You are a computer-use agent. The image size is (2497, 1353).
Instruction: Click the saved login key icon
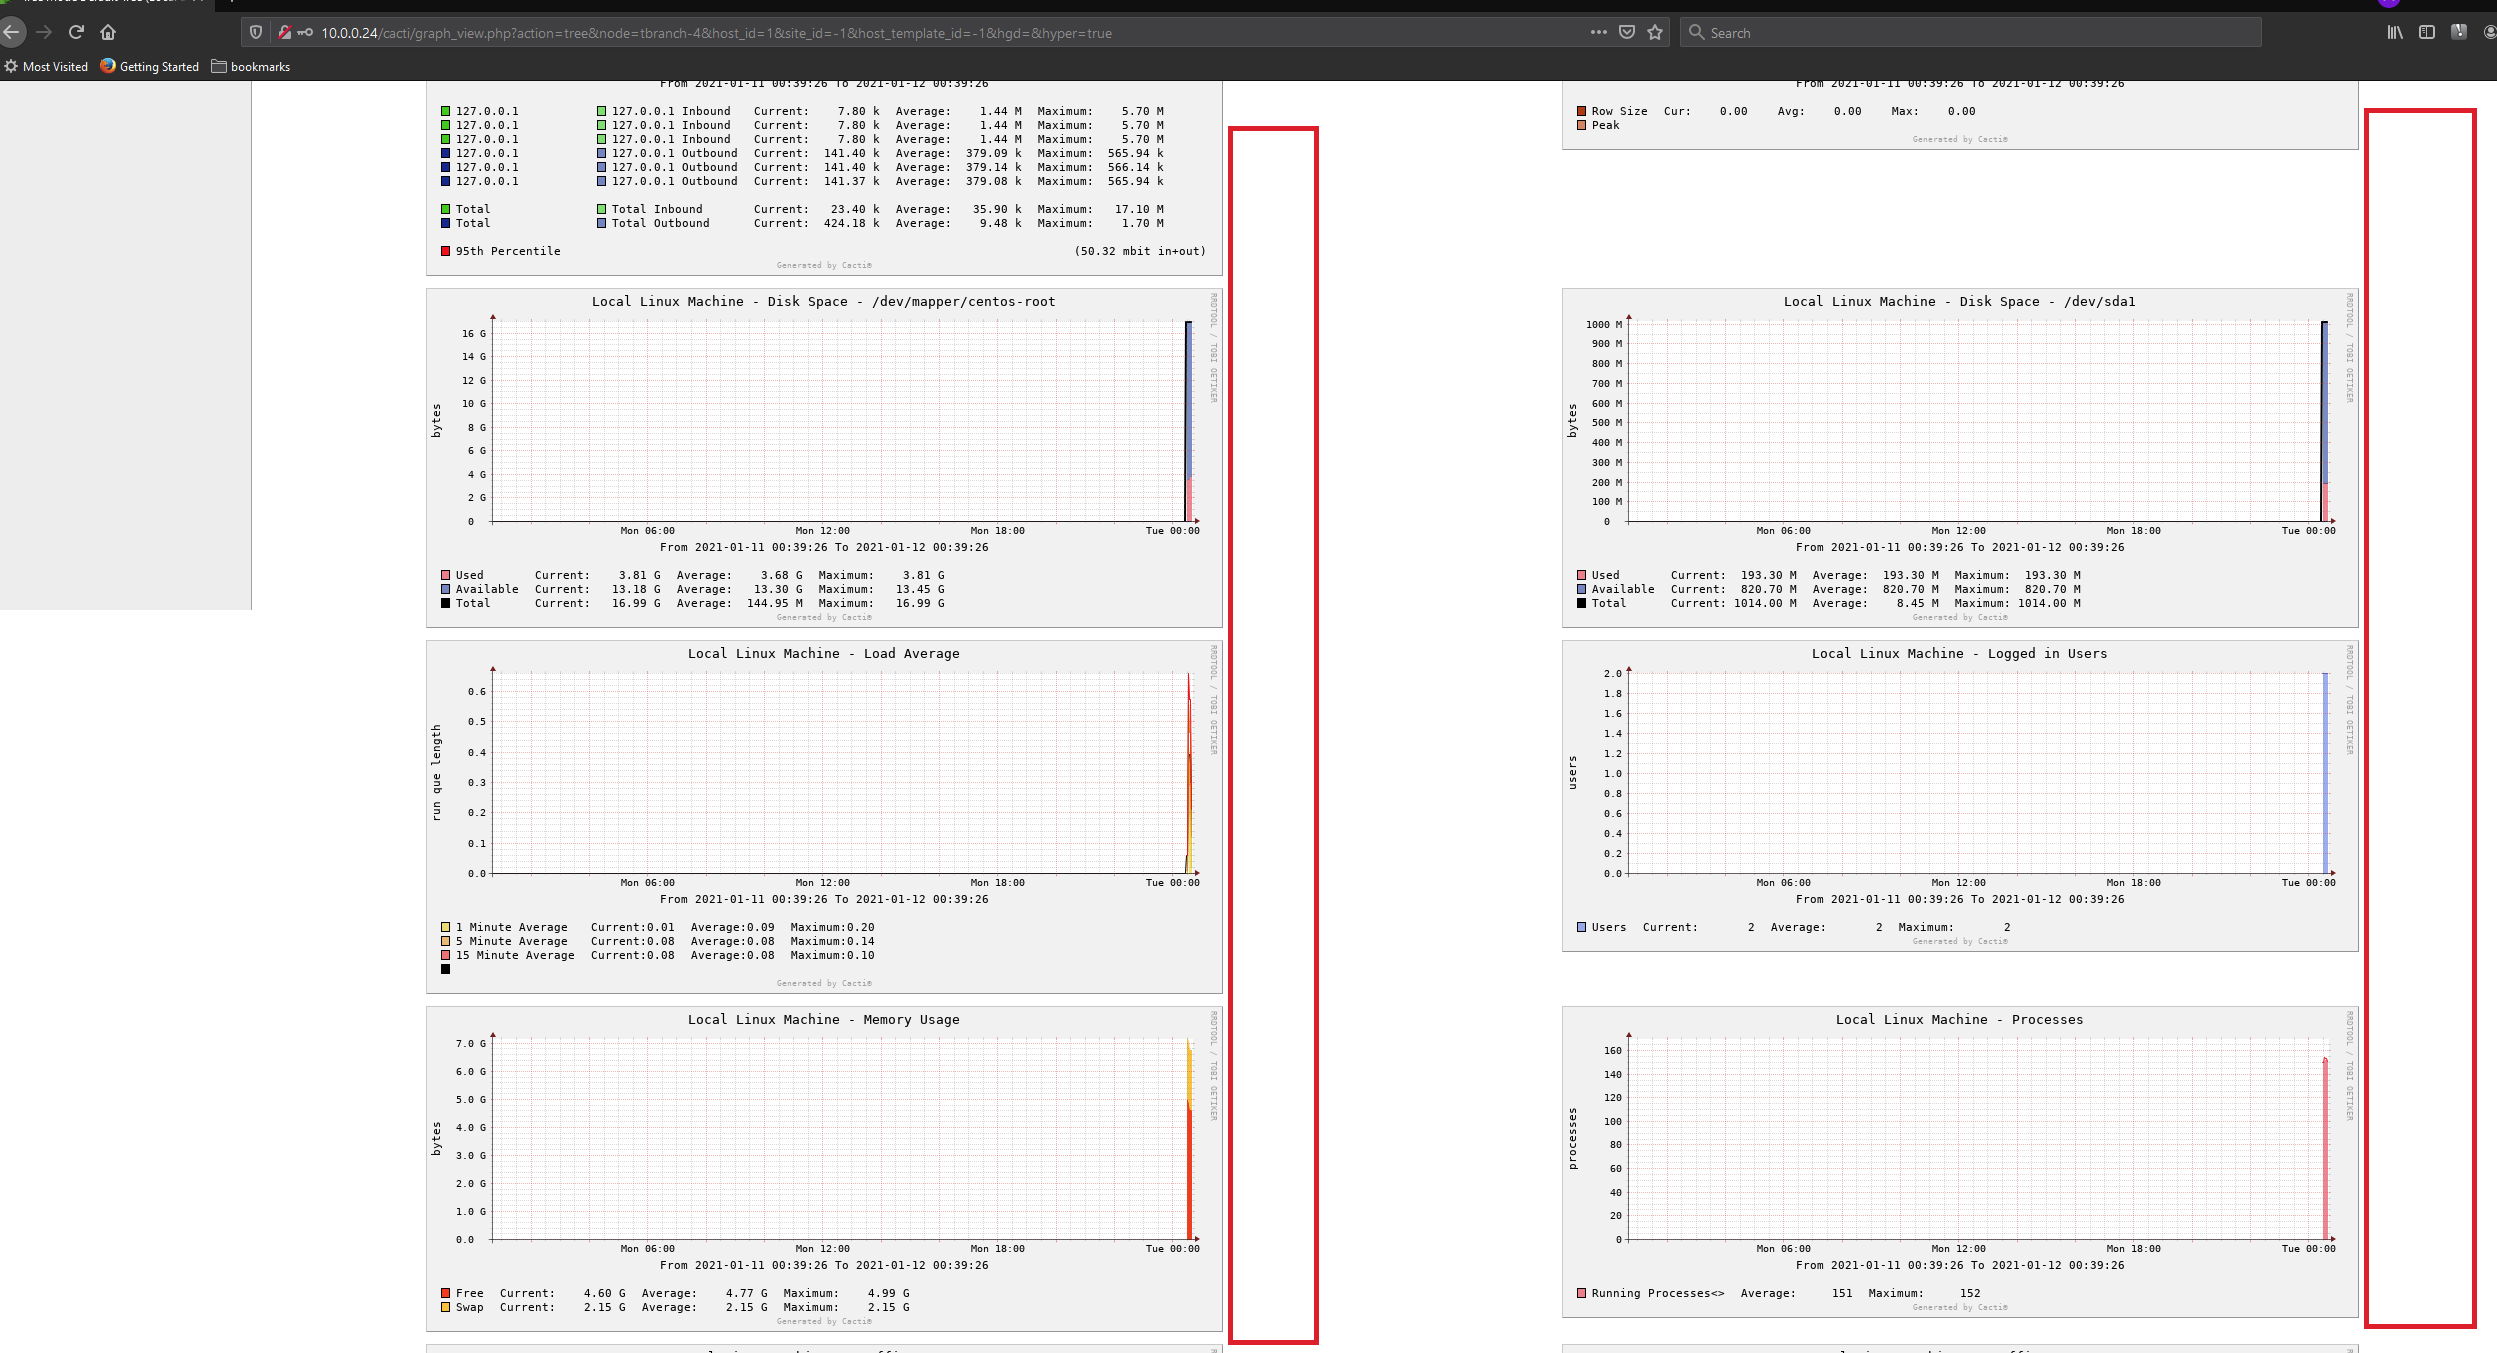pyautogui.click(x=305, y=33)
